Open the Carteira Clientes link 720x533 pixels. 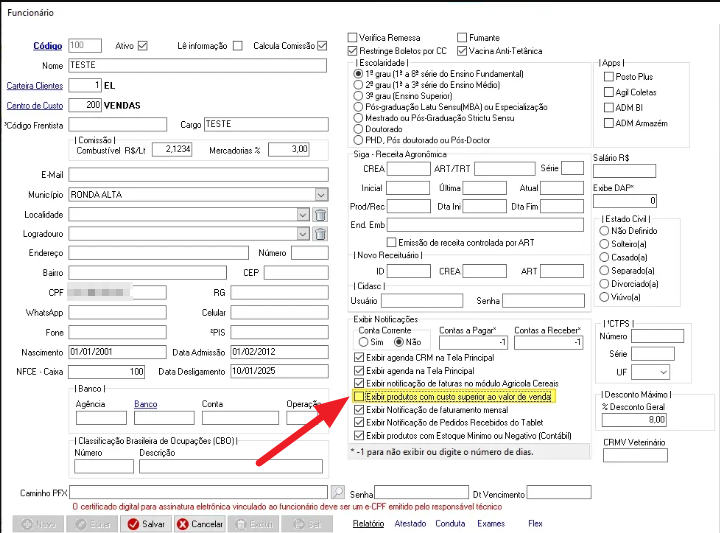[35, 85]
